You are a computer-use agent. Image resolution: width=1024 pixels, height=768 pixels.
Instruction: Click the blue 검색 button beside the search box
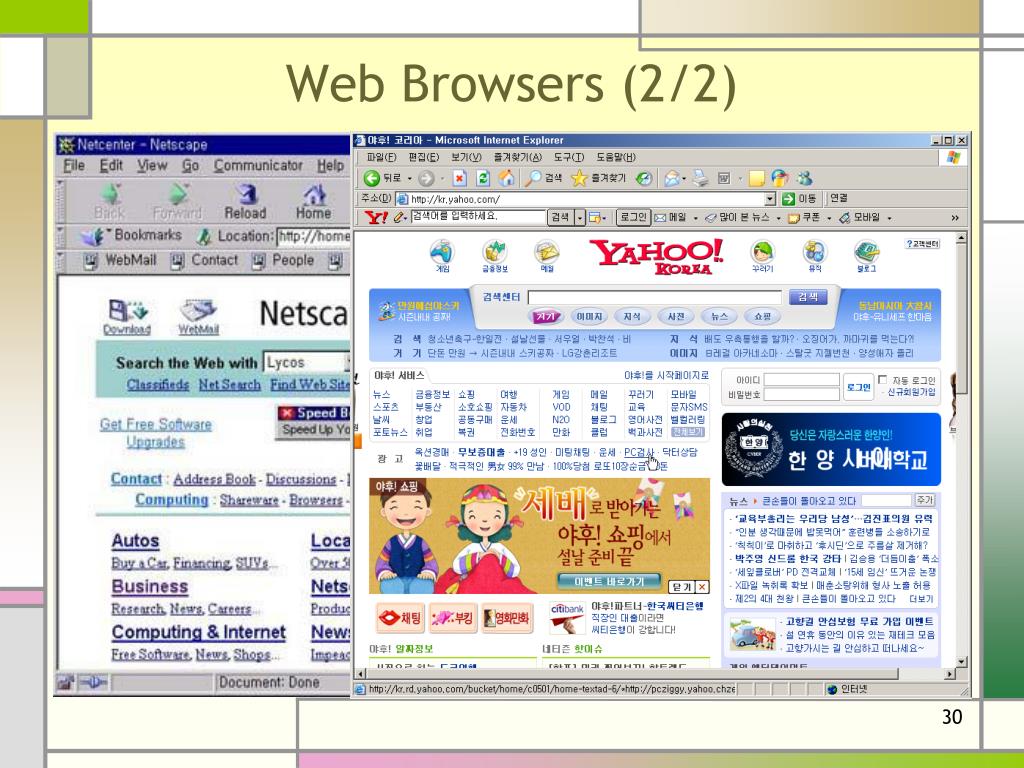pyautogui.click(x=808, y=297)
